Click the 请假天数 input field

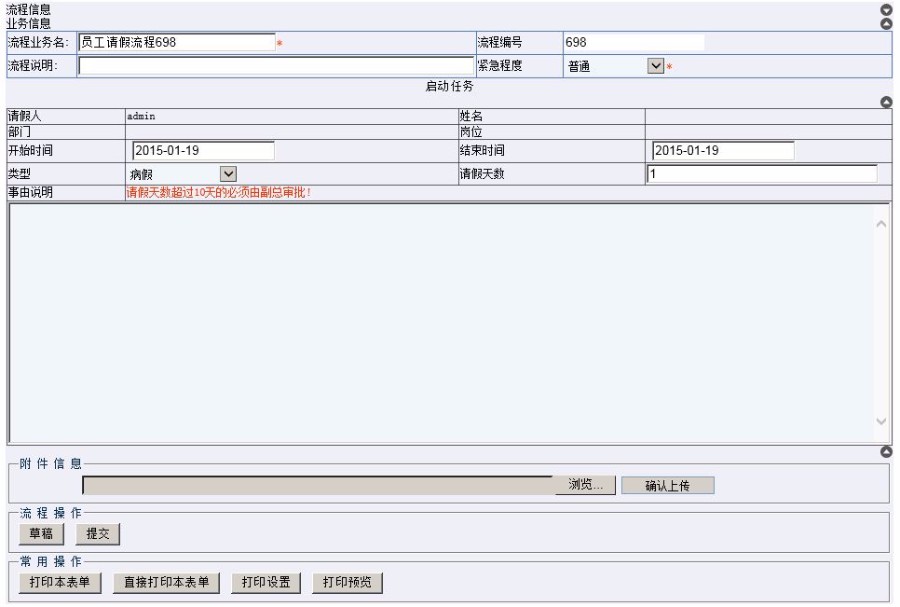coord(762,174)
